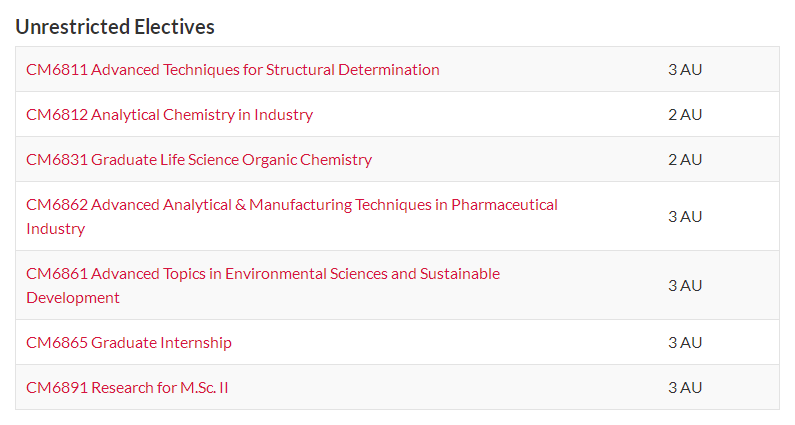Click the 3 AU value in the CM6862 row
This screenshot has height=425, width=795.
(x=685, y=217)
